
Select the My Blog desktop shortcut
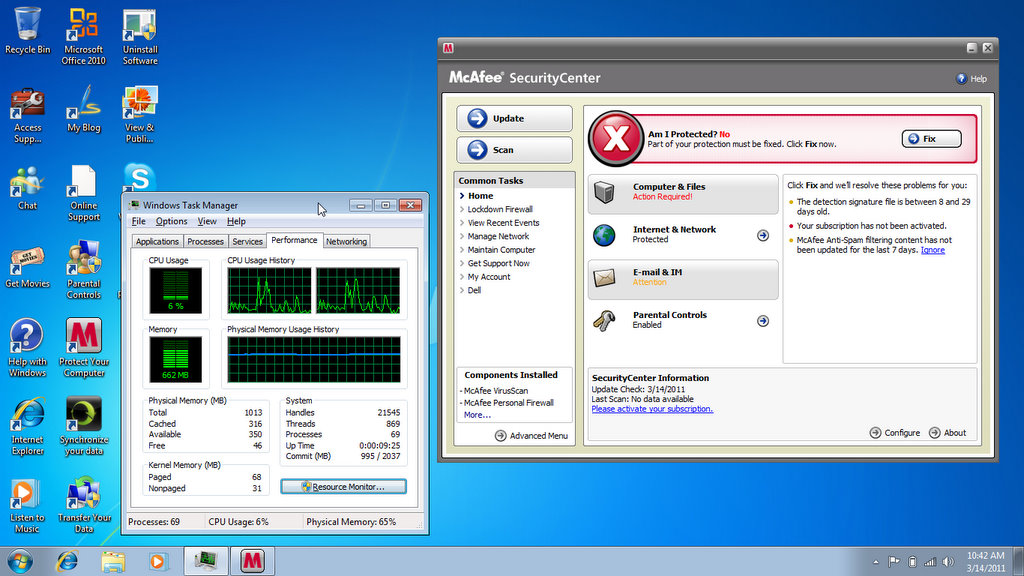pos(84,109)
